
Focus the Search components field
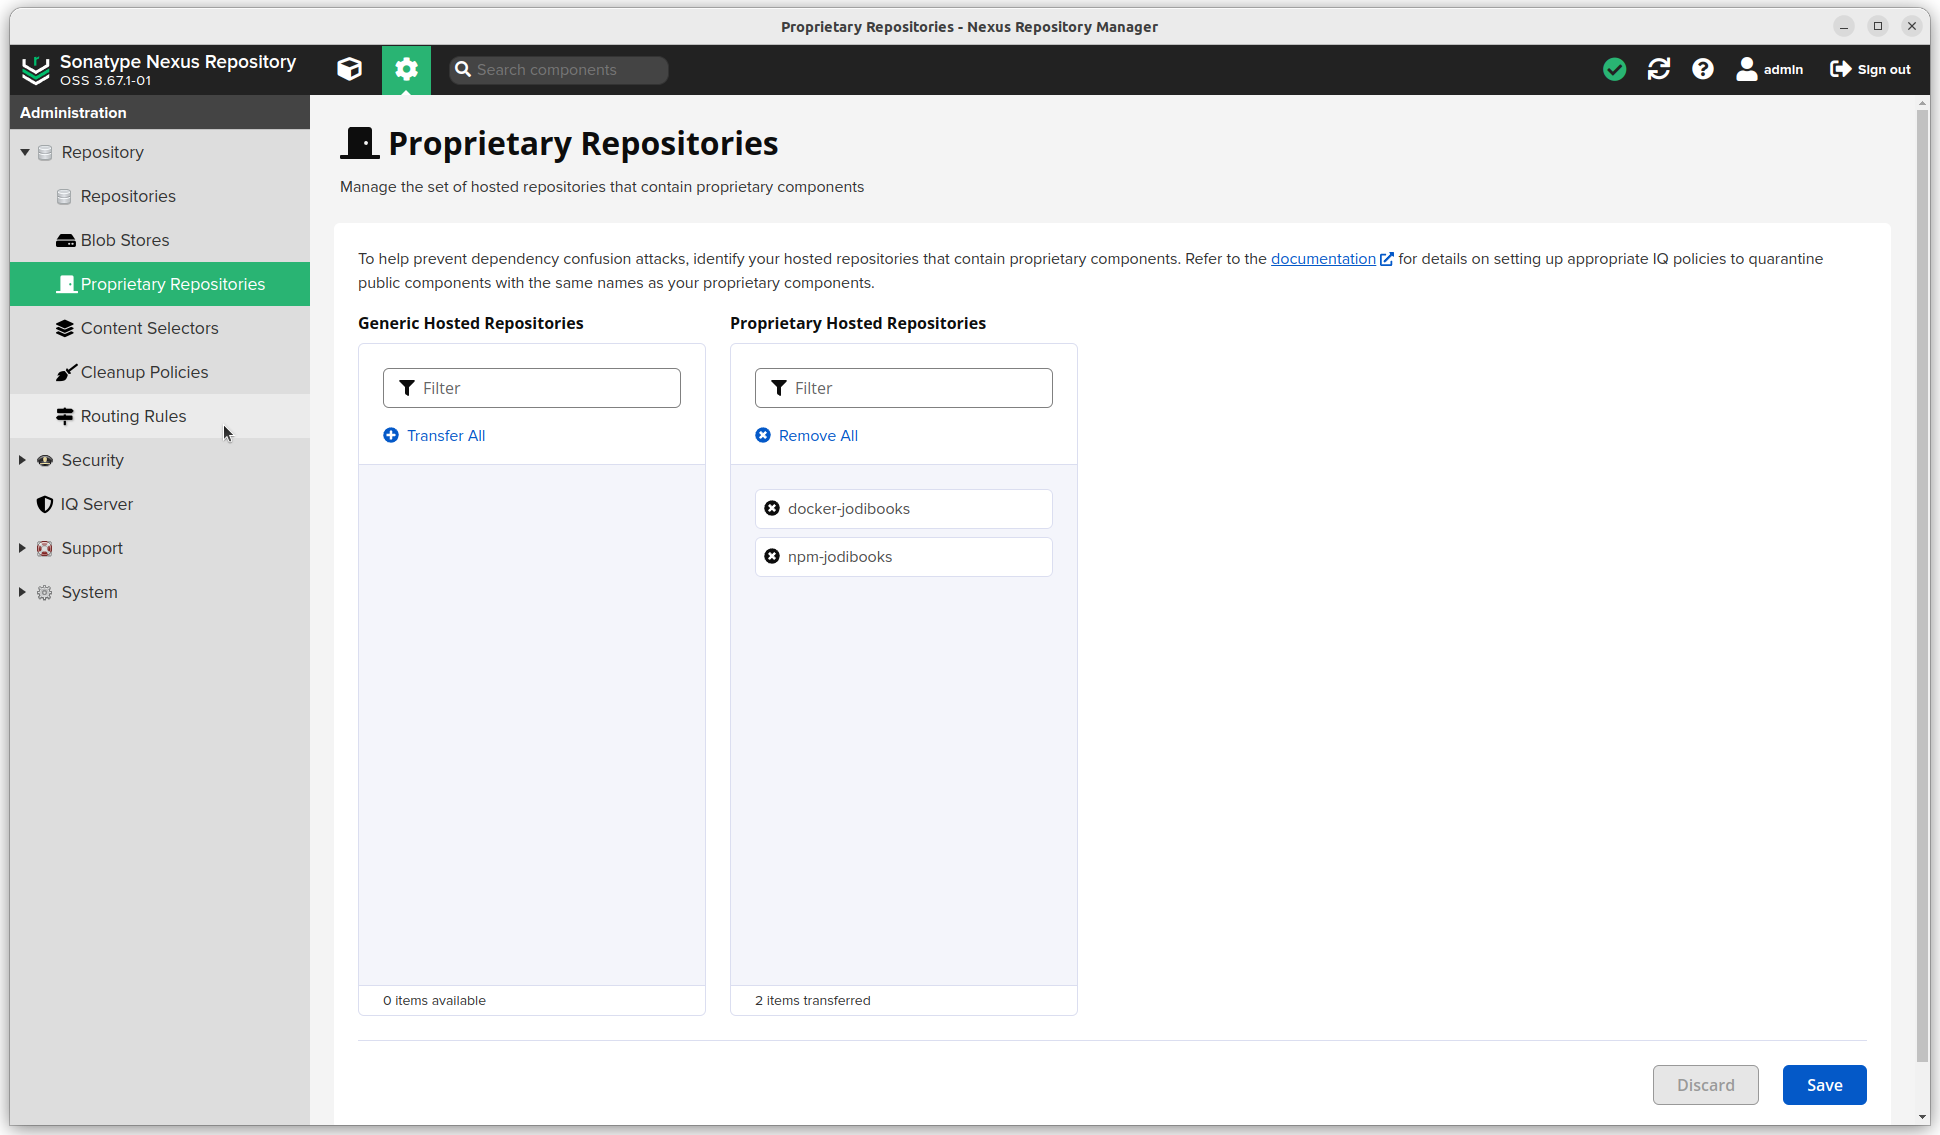pyautogui.click(x=559, y=69)
